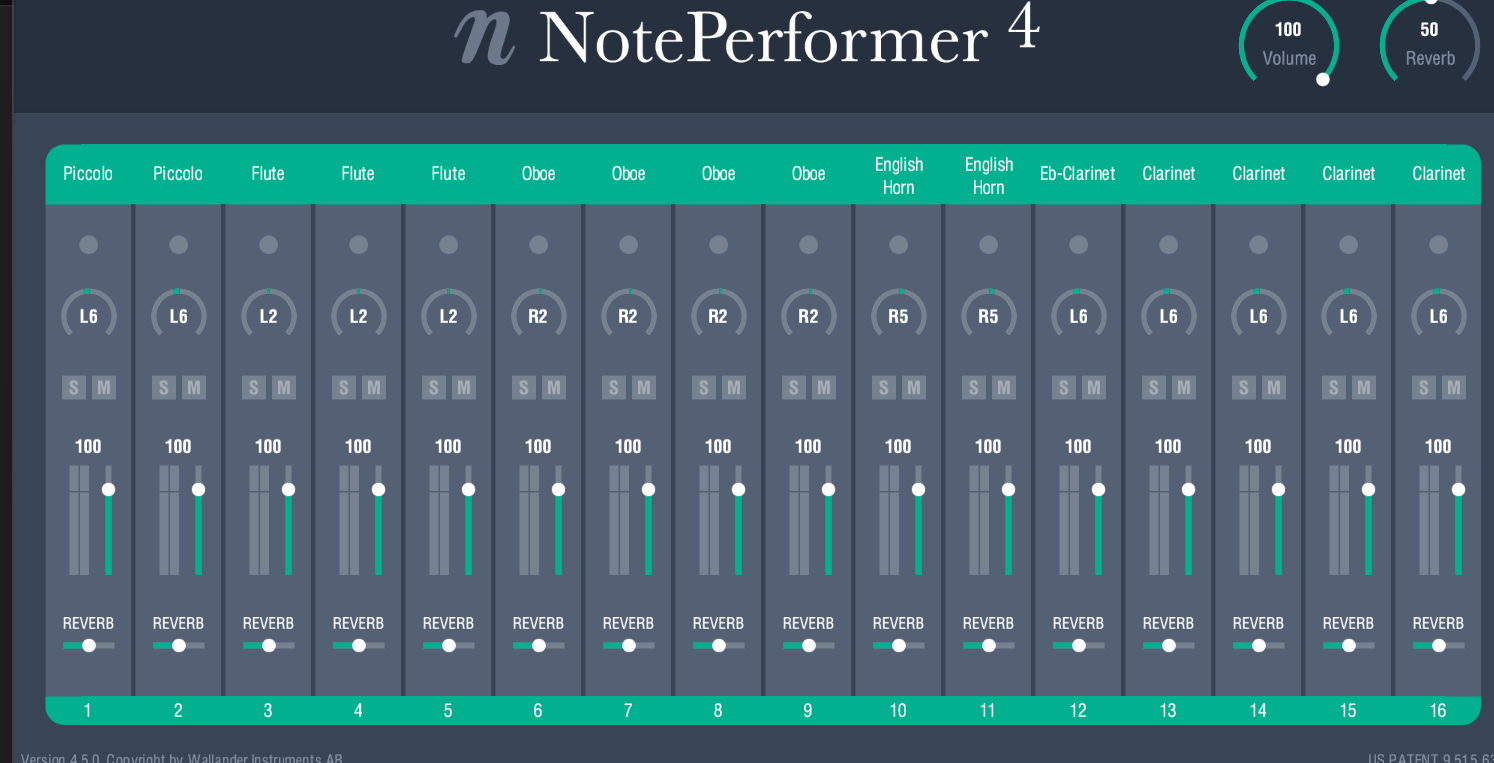Click the English Horn label above channel 10
This screenshot has height=763, width=1494.
(899, 176)
